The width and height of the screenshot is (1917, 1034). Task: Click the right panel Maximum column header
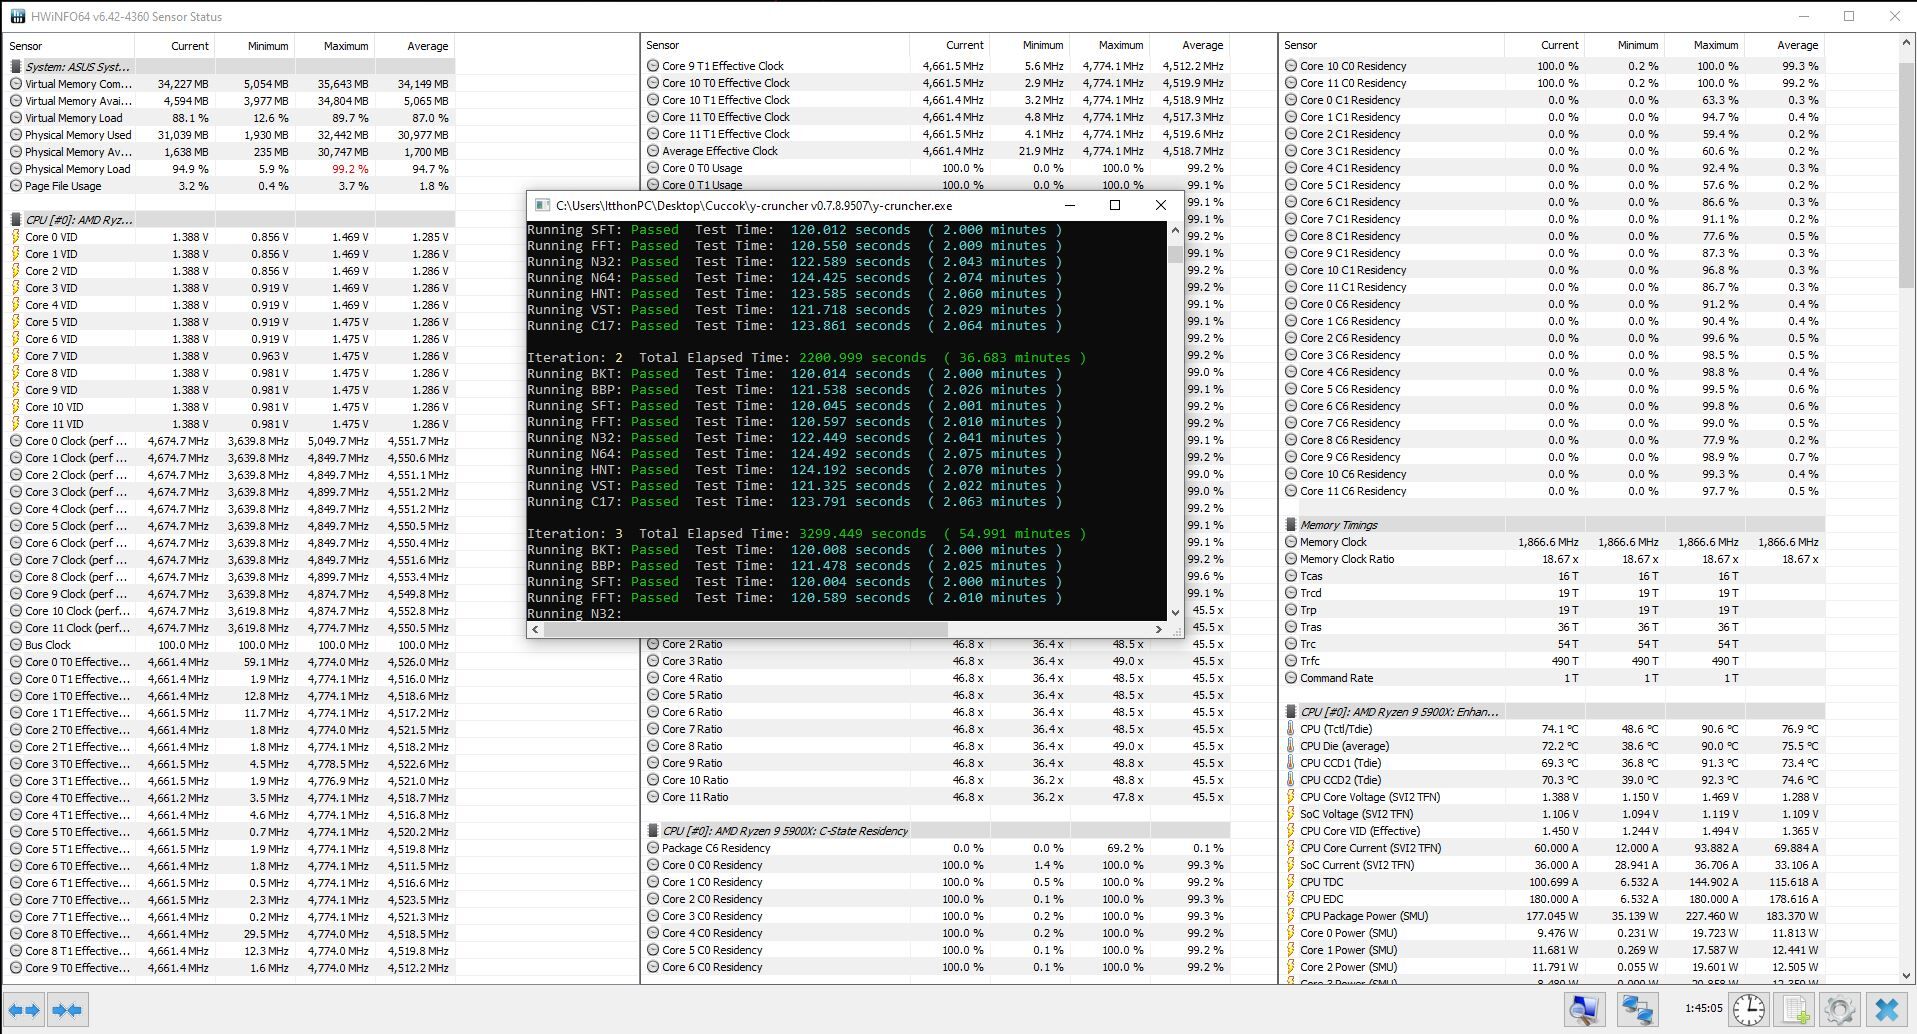(1704, 45)
